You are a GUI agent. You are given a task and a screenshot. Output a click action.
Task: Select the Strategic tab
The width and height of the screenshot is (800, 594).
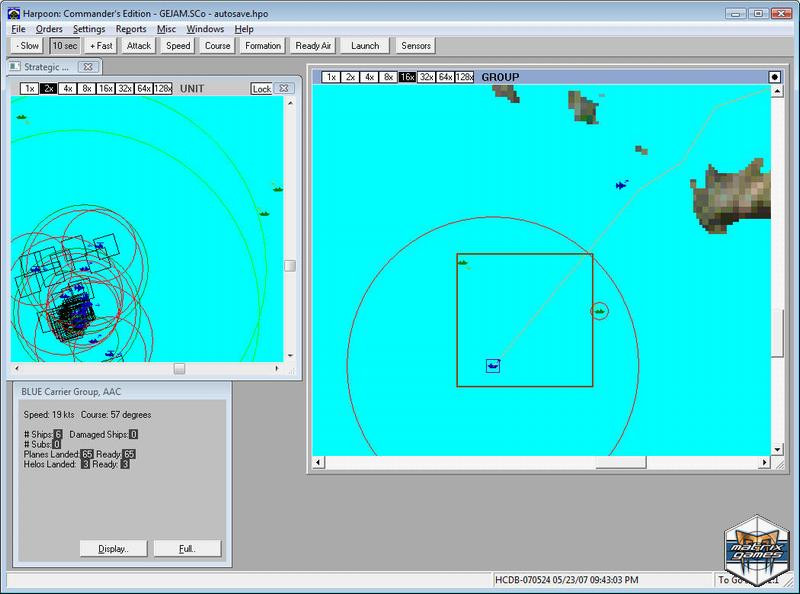(45, 67)
